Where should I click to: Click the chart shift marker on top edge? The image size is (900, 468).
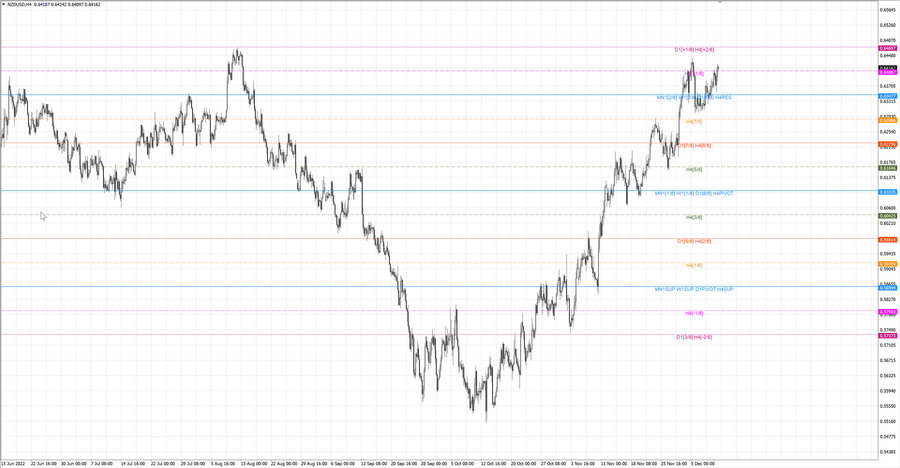click(720, 2)
